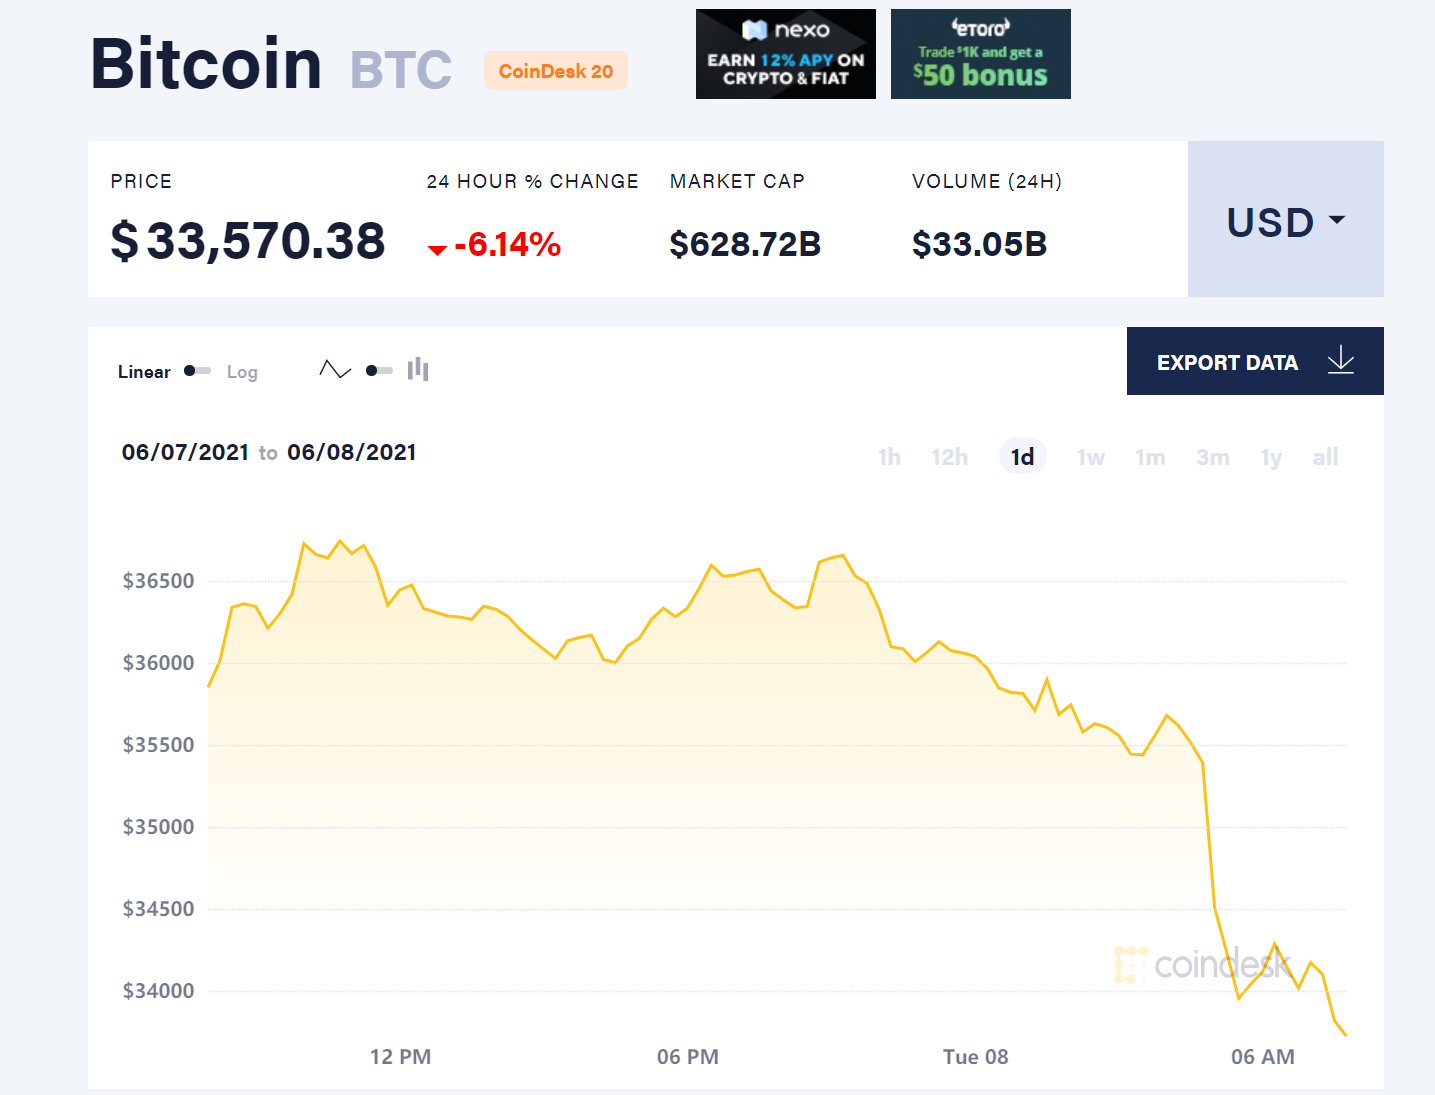Select the 1d time range
This screenshot has width=1435, height=1095.
tap(1022, 457)
